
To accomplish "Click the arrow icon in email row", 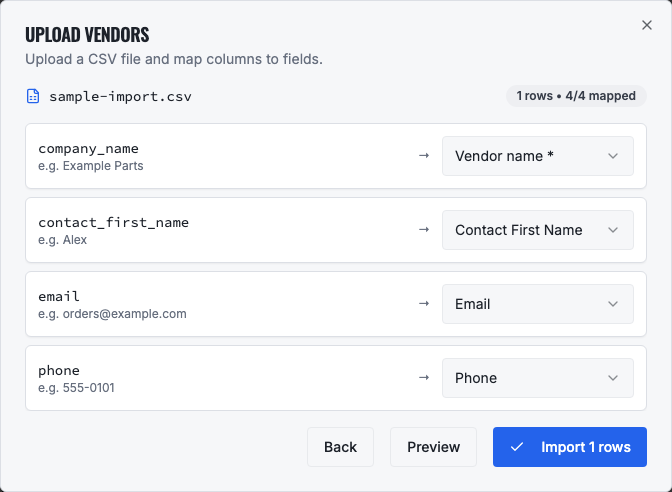I will point(424,304).
